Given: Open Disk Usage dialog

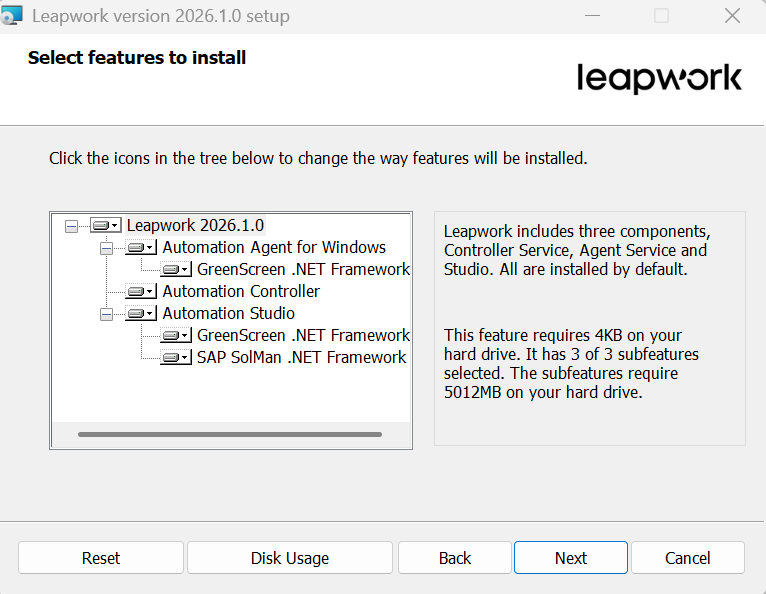Looking at the screenshot, I should pos(290,557).
